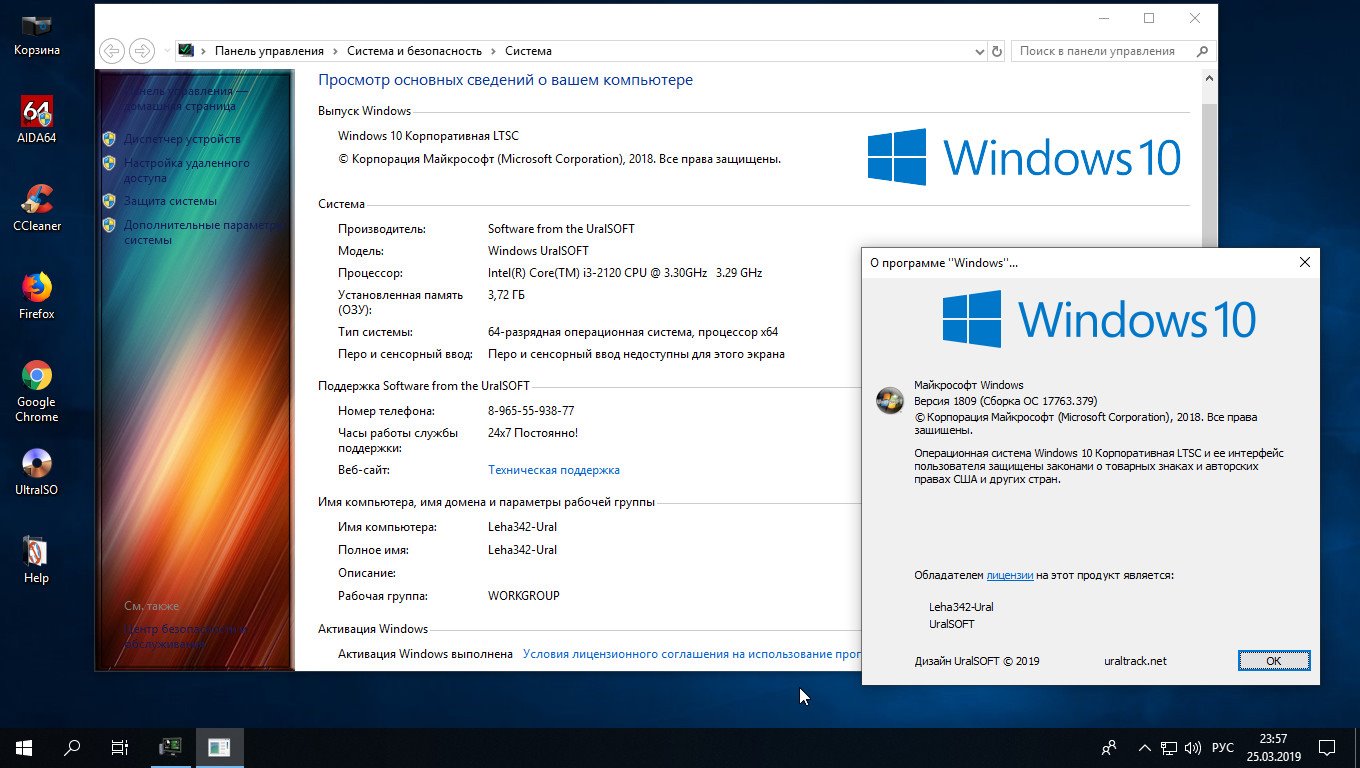Select Панель управления breadcrumb
This screenshot has width=1360, height=768.
269,51
